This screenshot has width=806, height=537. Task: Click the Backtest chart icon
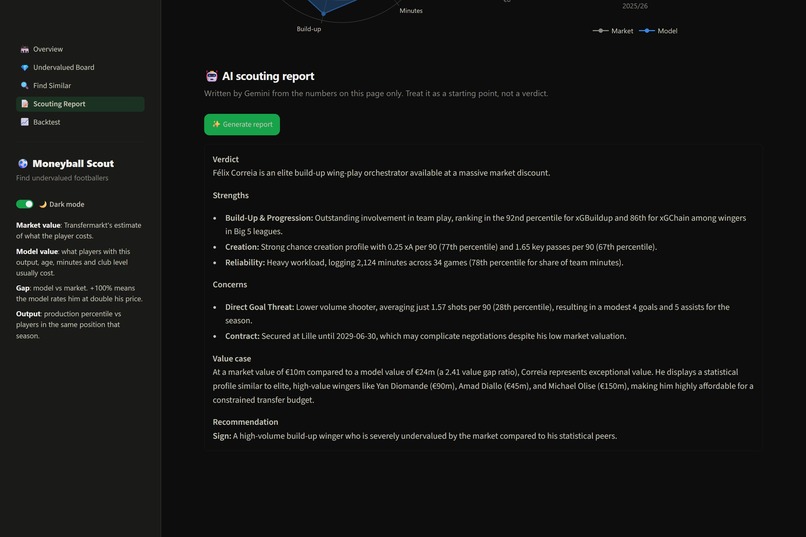25,122
